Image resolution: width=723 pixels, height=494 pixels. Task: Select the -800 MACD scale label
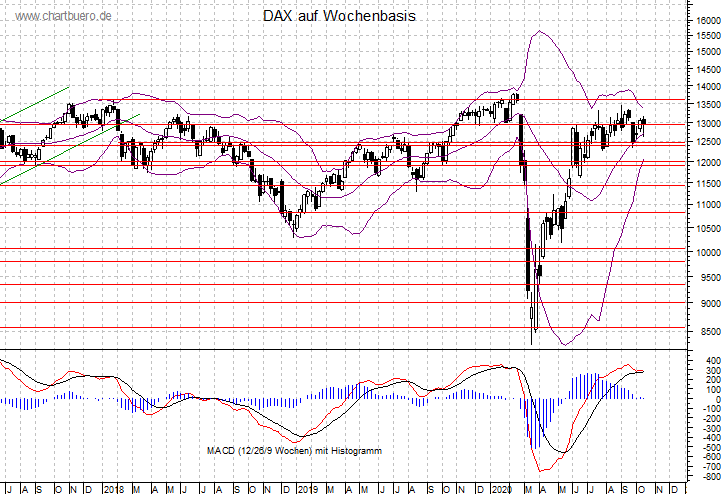(712, 476)
